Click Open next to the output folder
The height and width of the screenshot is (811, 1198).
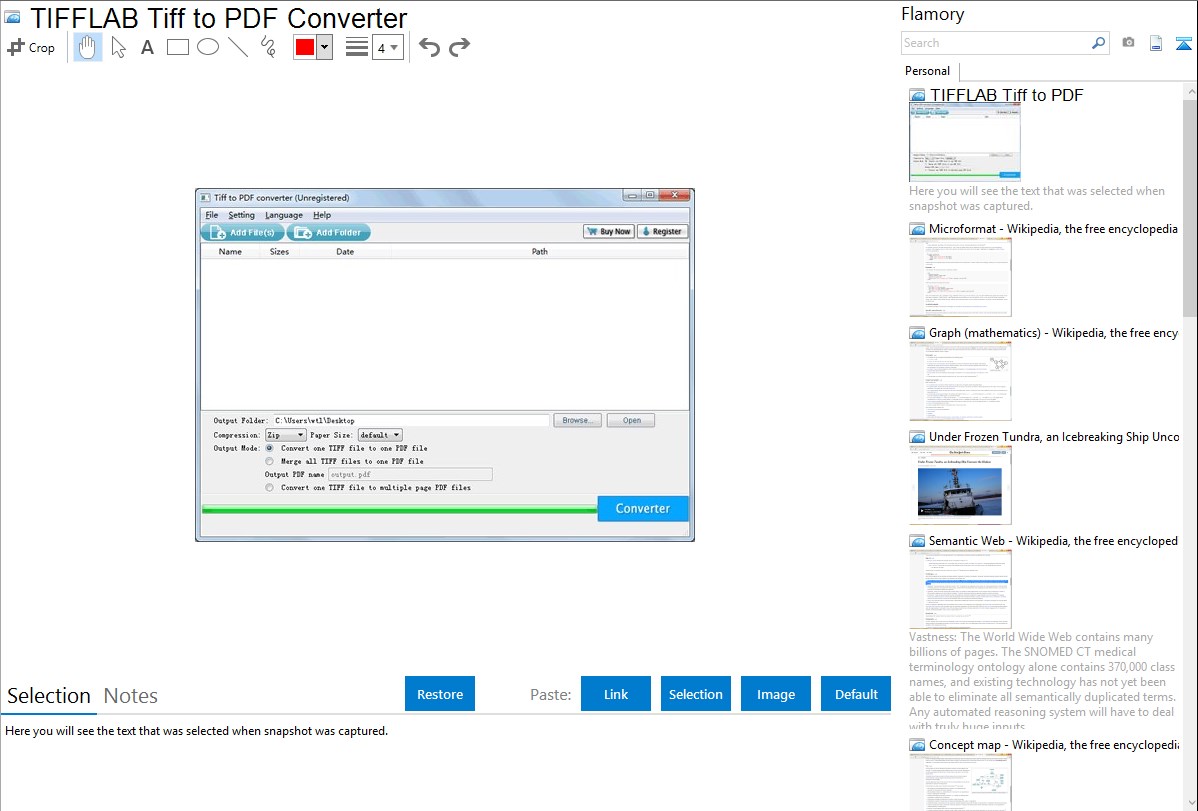[631, 420]
